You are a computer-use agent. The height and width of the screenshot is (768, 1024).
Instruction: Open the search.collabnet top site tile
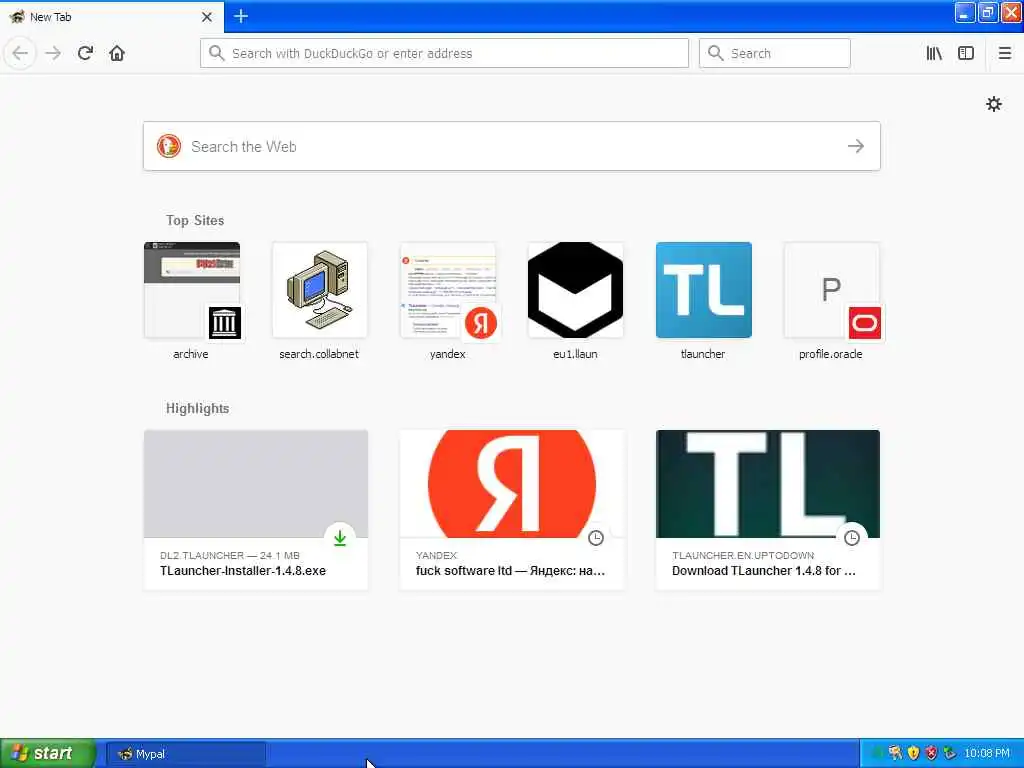[x=319, y=301]
